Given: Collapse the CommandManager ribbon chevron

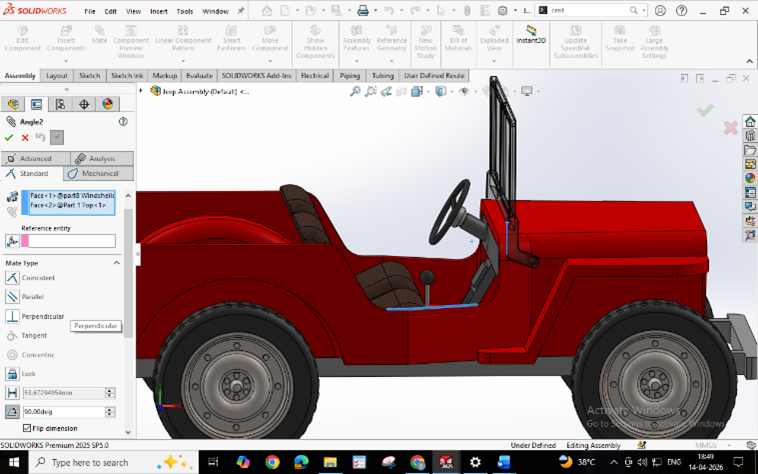Looking at the screenshot, I should click(x=749, y=61).
